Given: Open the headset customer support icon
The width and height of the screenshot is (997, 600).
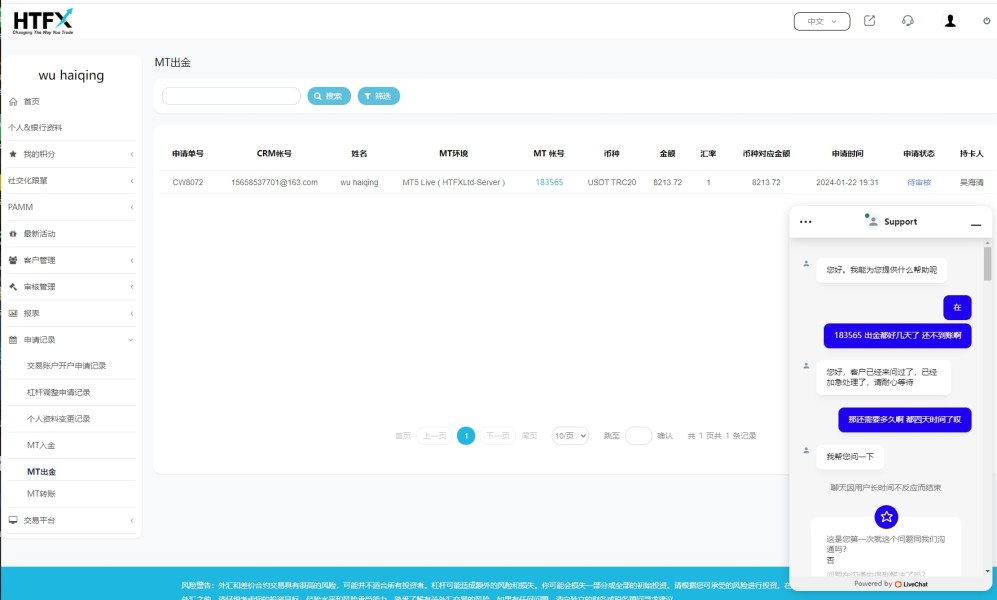Looking at the screenshot, I should pyautogui.click(x=908, y=21).
